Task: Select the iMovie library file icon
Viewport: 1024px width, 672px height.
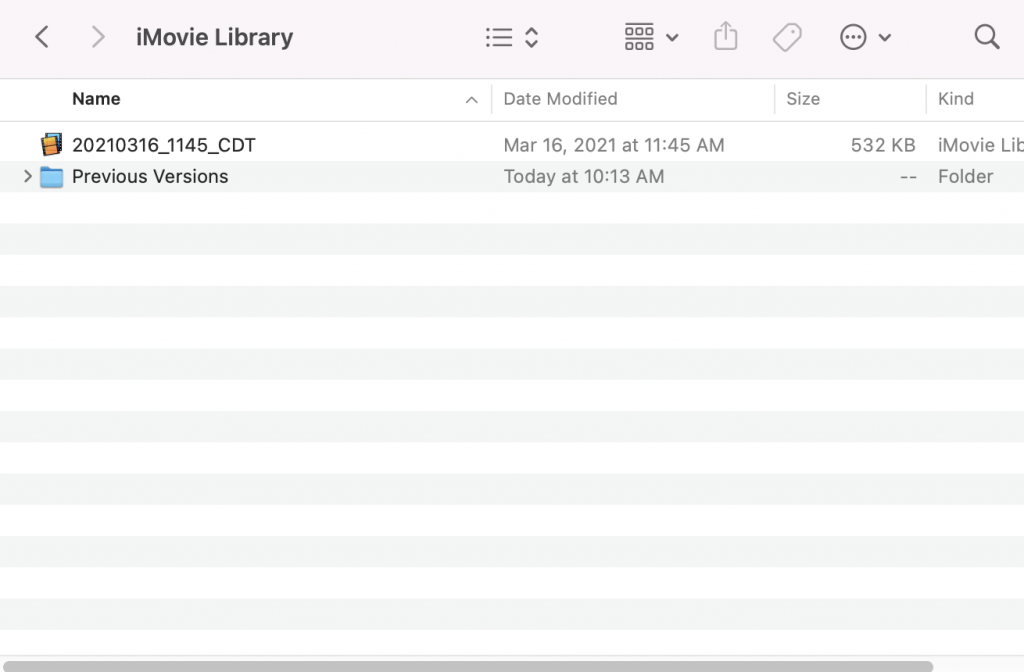Action: click(x=52, y=144)
